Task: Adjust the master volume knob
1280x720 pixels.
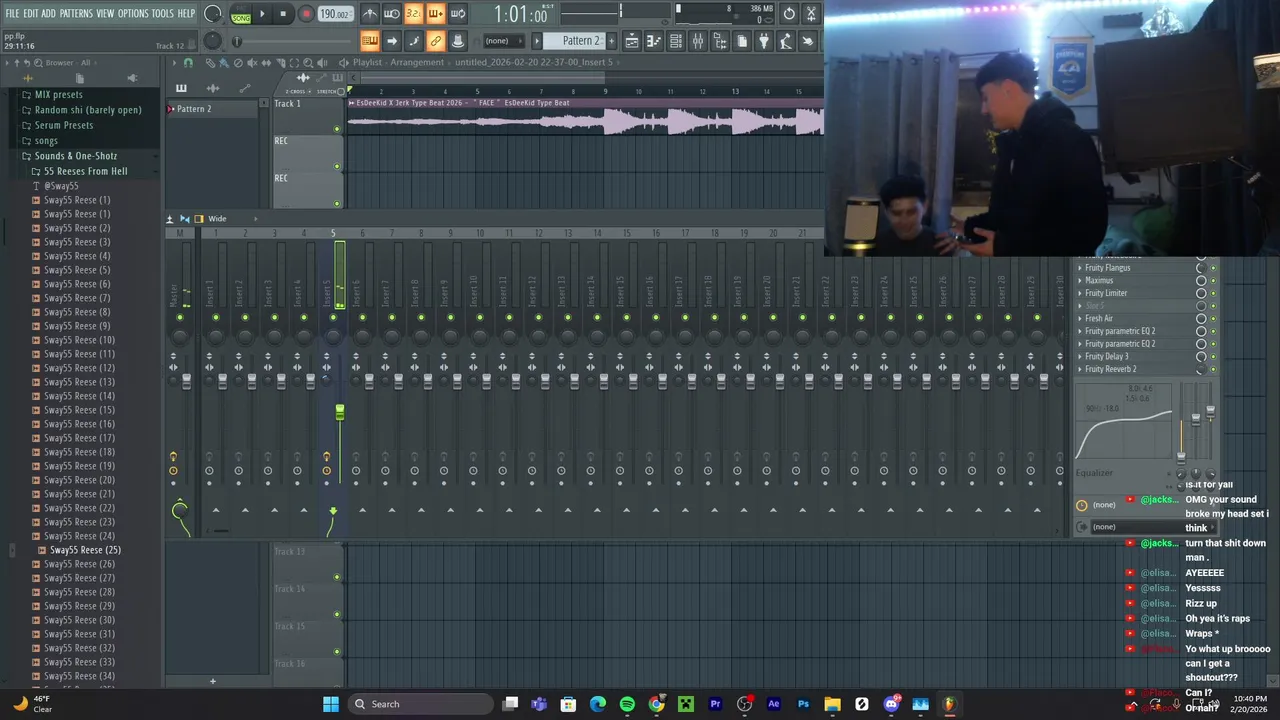Action: (x=213, y=14)
